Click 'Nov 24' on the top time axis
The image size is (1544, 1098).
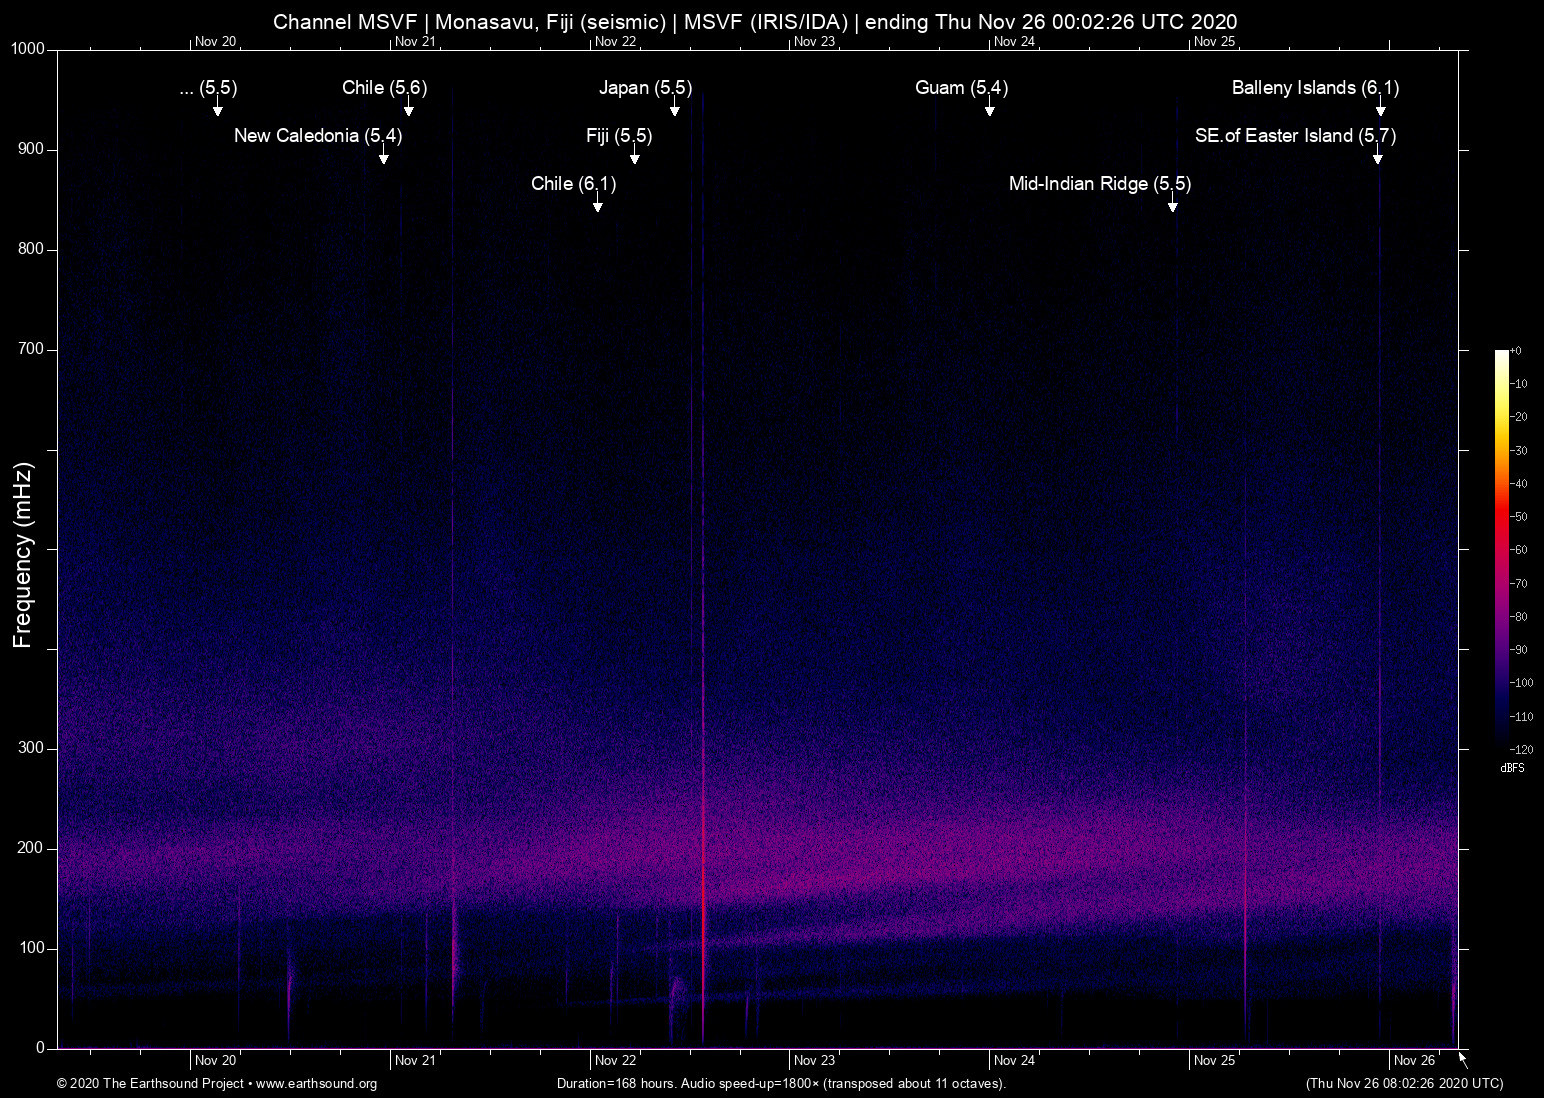(1014, 42)
